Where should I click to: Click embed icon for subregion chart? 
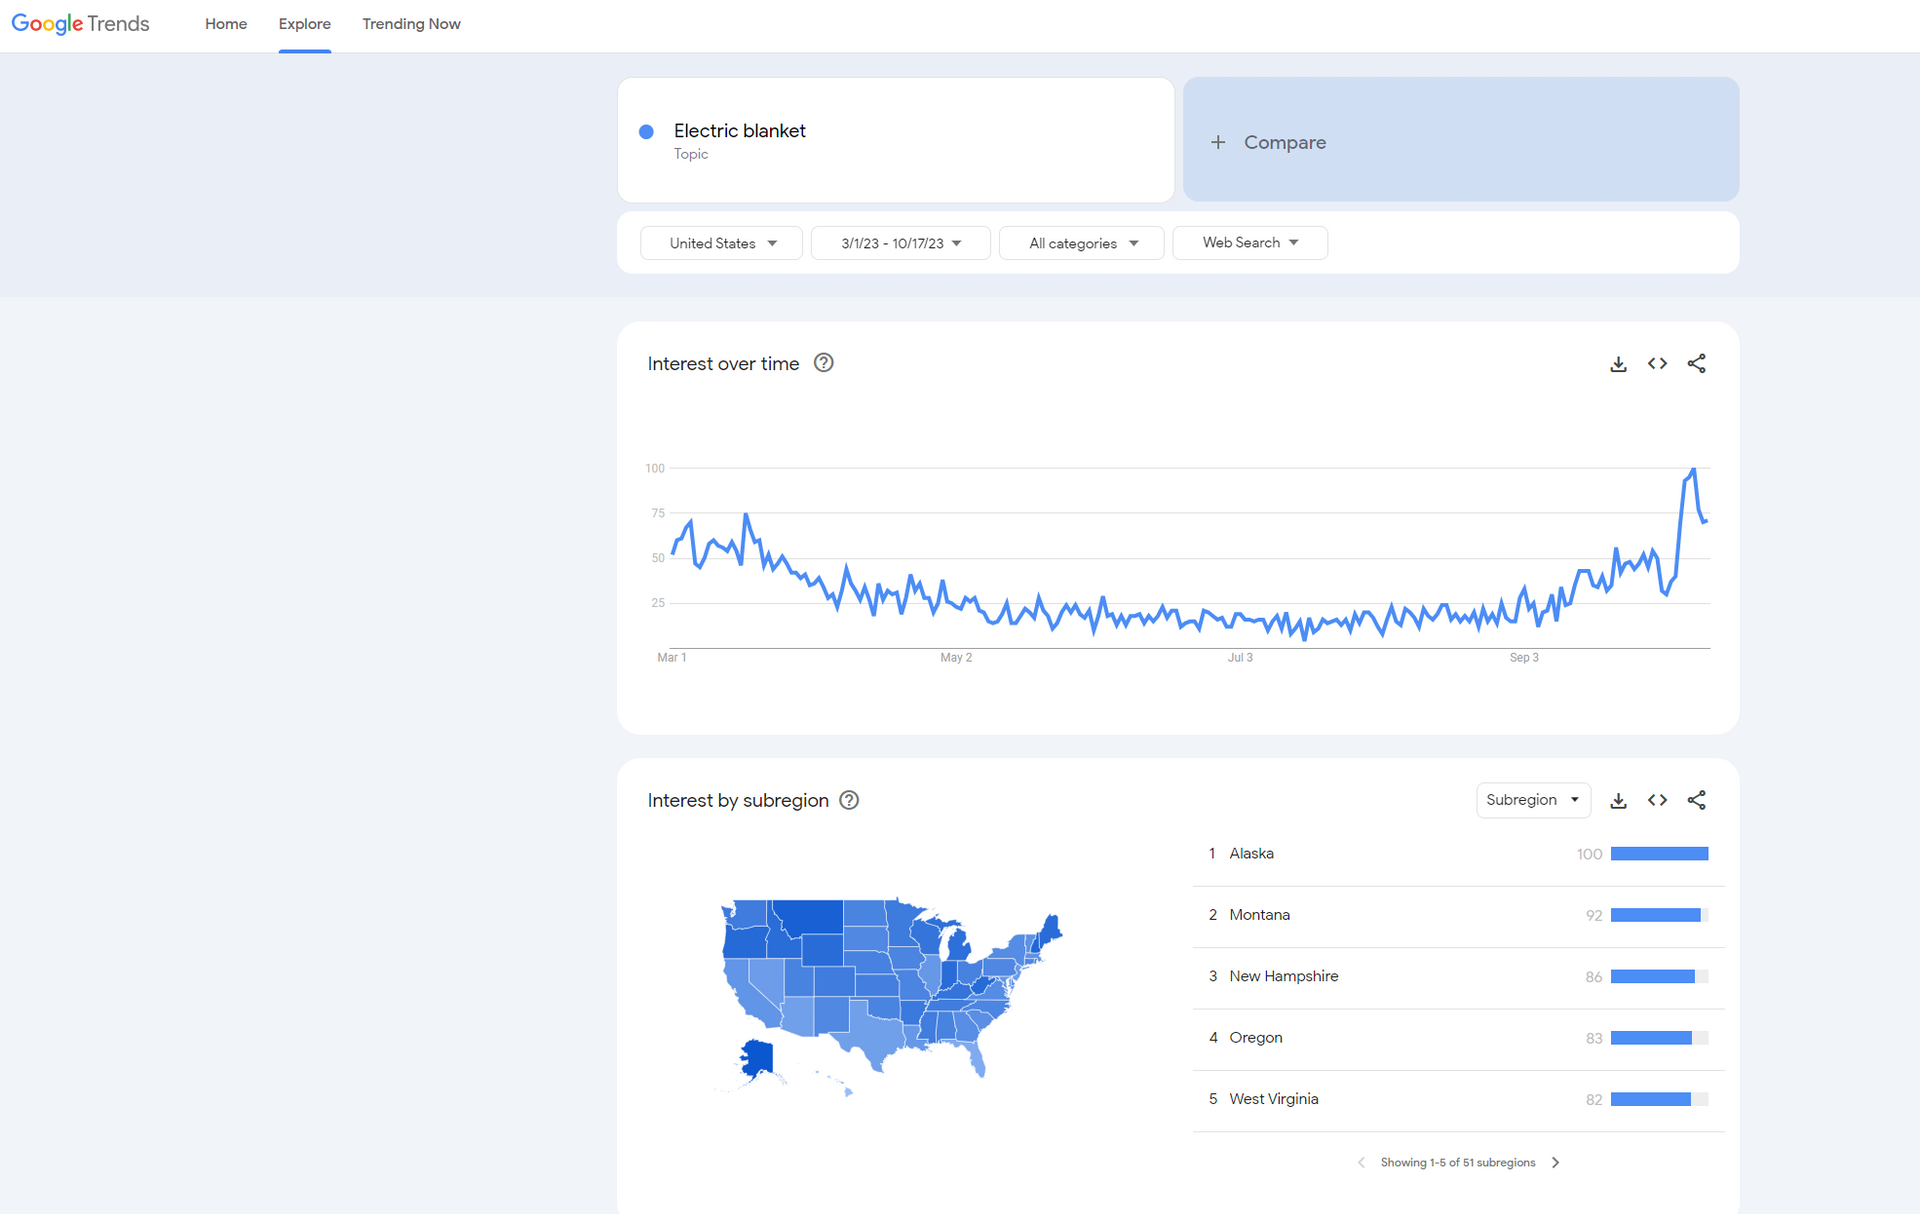click(1657, 800)
